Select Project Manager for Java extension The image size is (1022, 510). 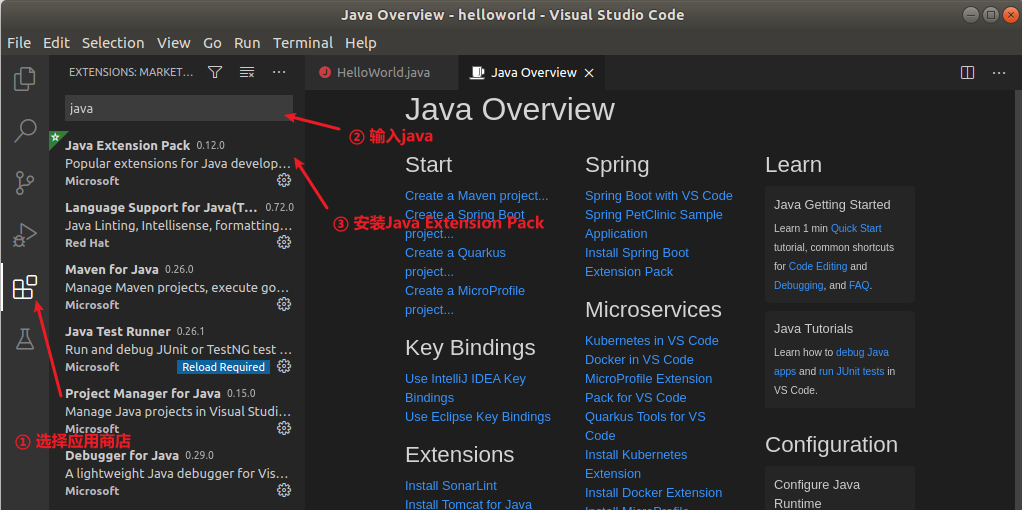pos(177,410)
